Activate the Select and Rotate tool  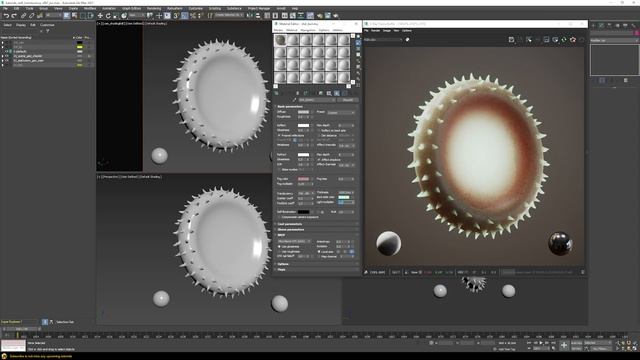coord(108,16)
